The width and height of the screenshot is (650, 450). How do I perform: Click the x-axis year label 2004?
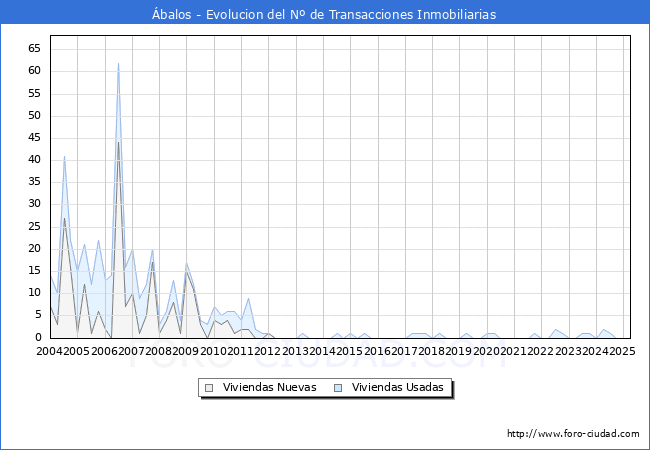coord(50,351)
